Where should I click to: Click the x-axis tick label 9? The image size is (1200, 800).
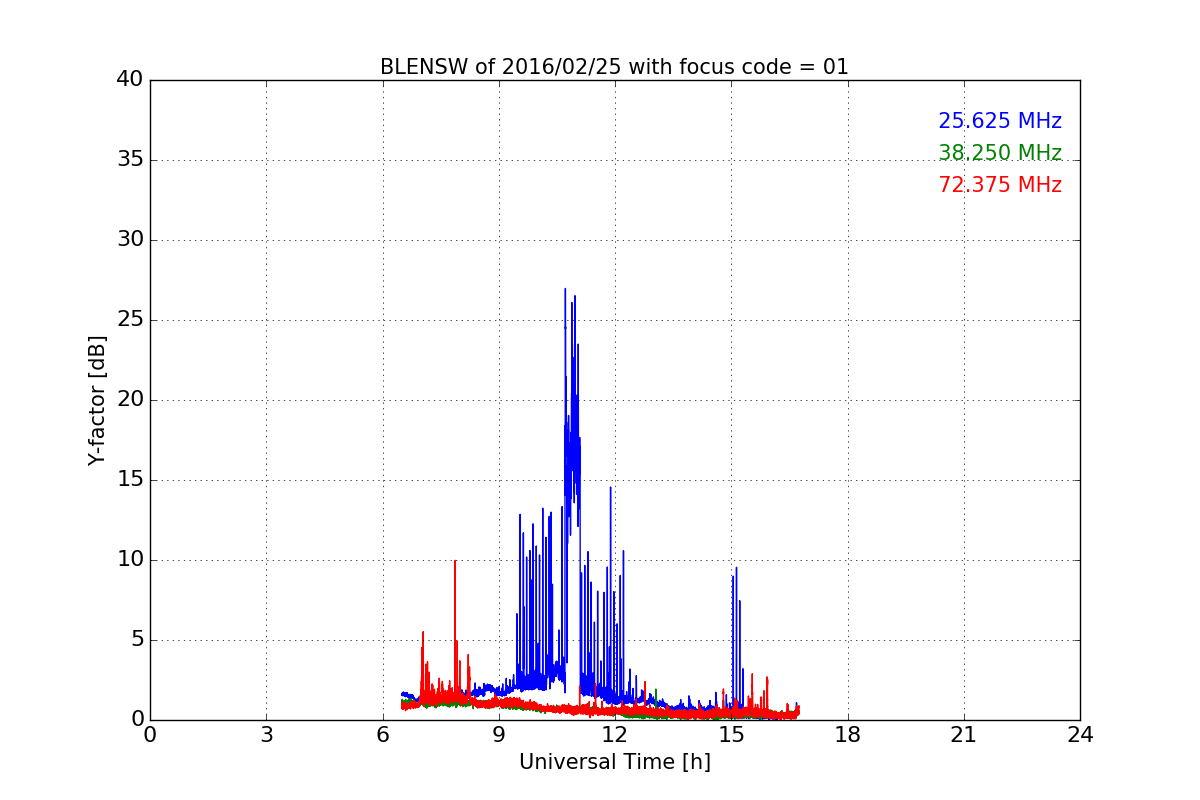[499, 734]
